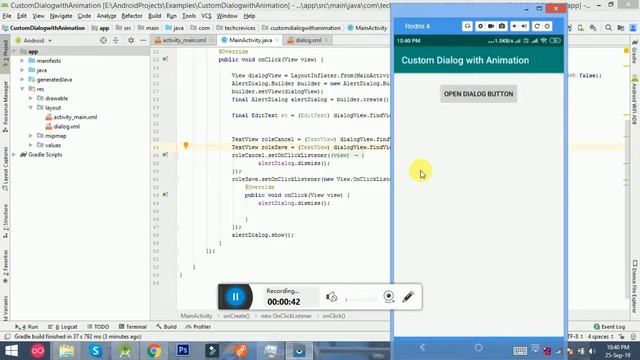Select activity_main.xml in project tree
This screenshot has width=640, height=360.
tap(71, 117)
